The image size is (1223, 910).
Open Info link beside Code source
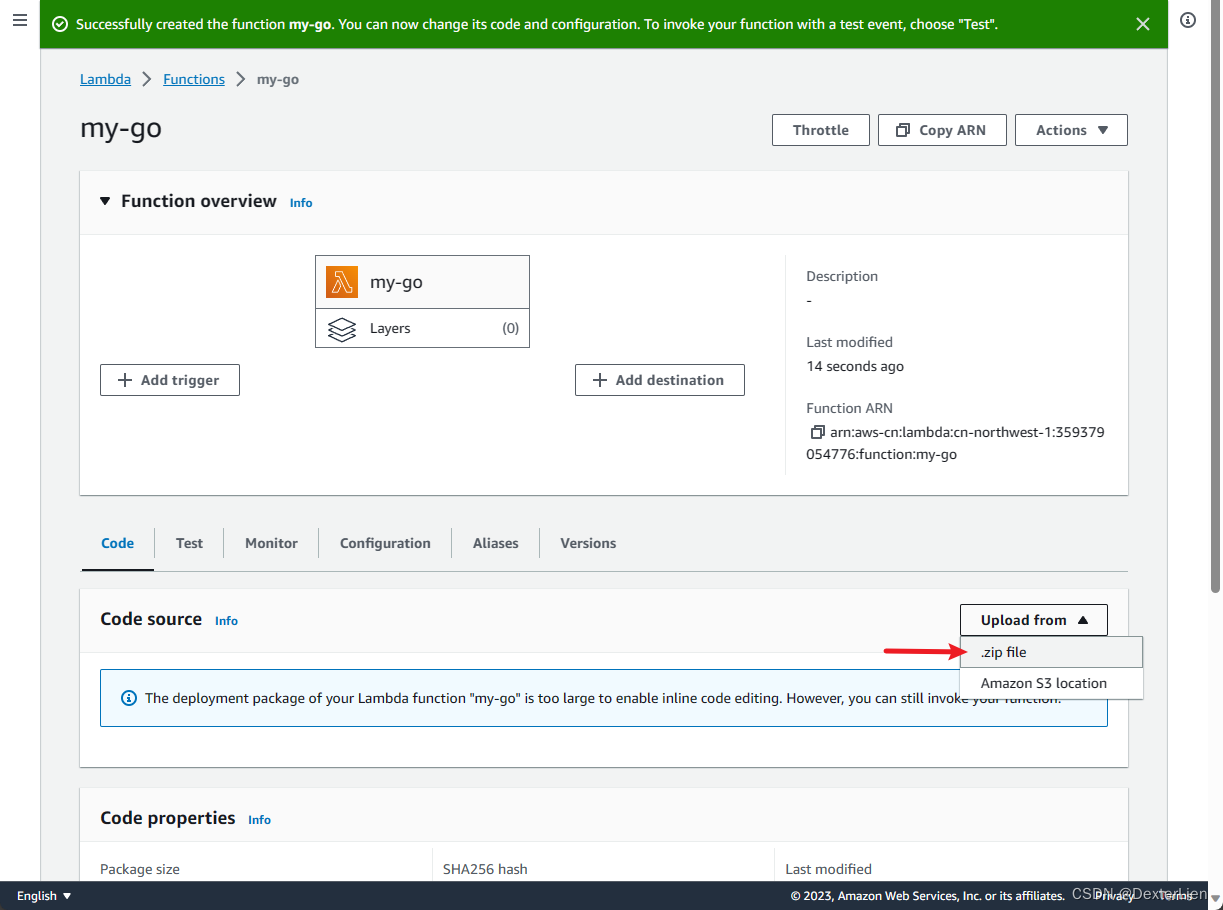tap(226, 621)
